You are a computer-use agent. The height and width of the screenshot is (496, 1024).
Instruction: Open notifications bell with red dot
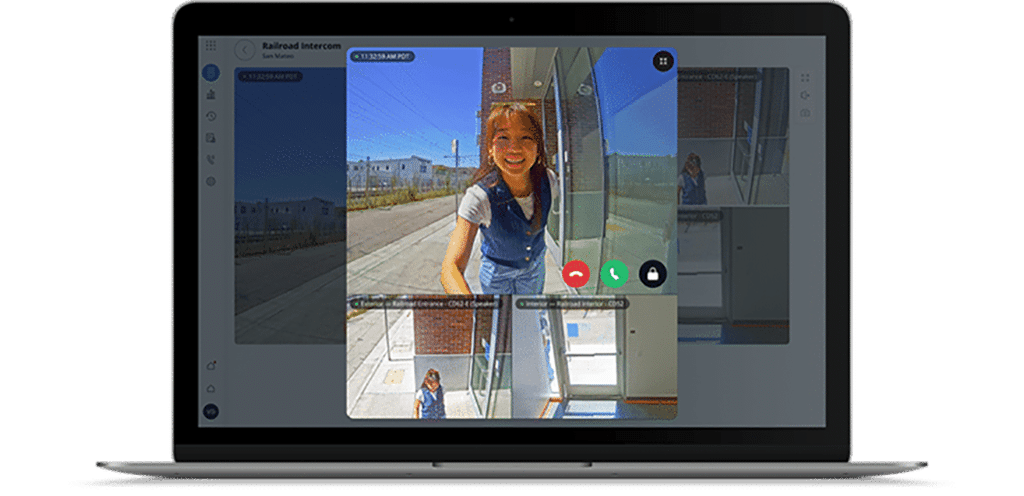pos(211,365)
